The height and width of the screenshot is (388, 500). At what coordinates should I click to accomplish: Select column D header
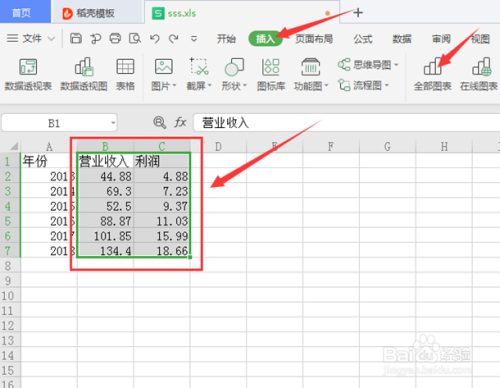click(218, 146)
